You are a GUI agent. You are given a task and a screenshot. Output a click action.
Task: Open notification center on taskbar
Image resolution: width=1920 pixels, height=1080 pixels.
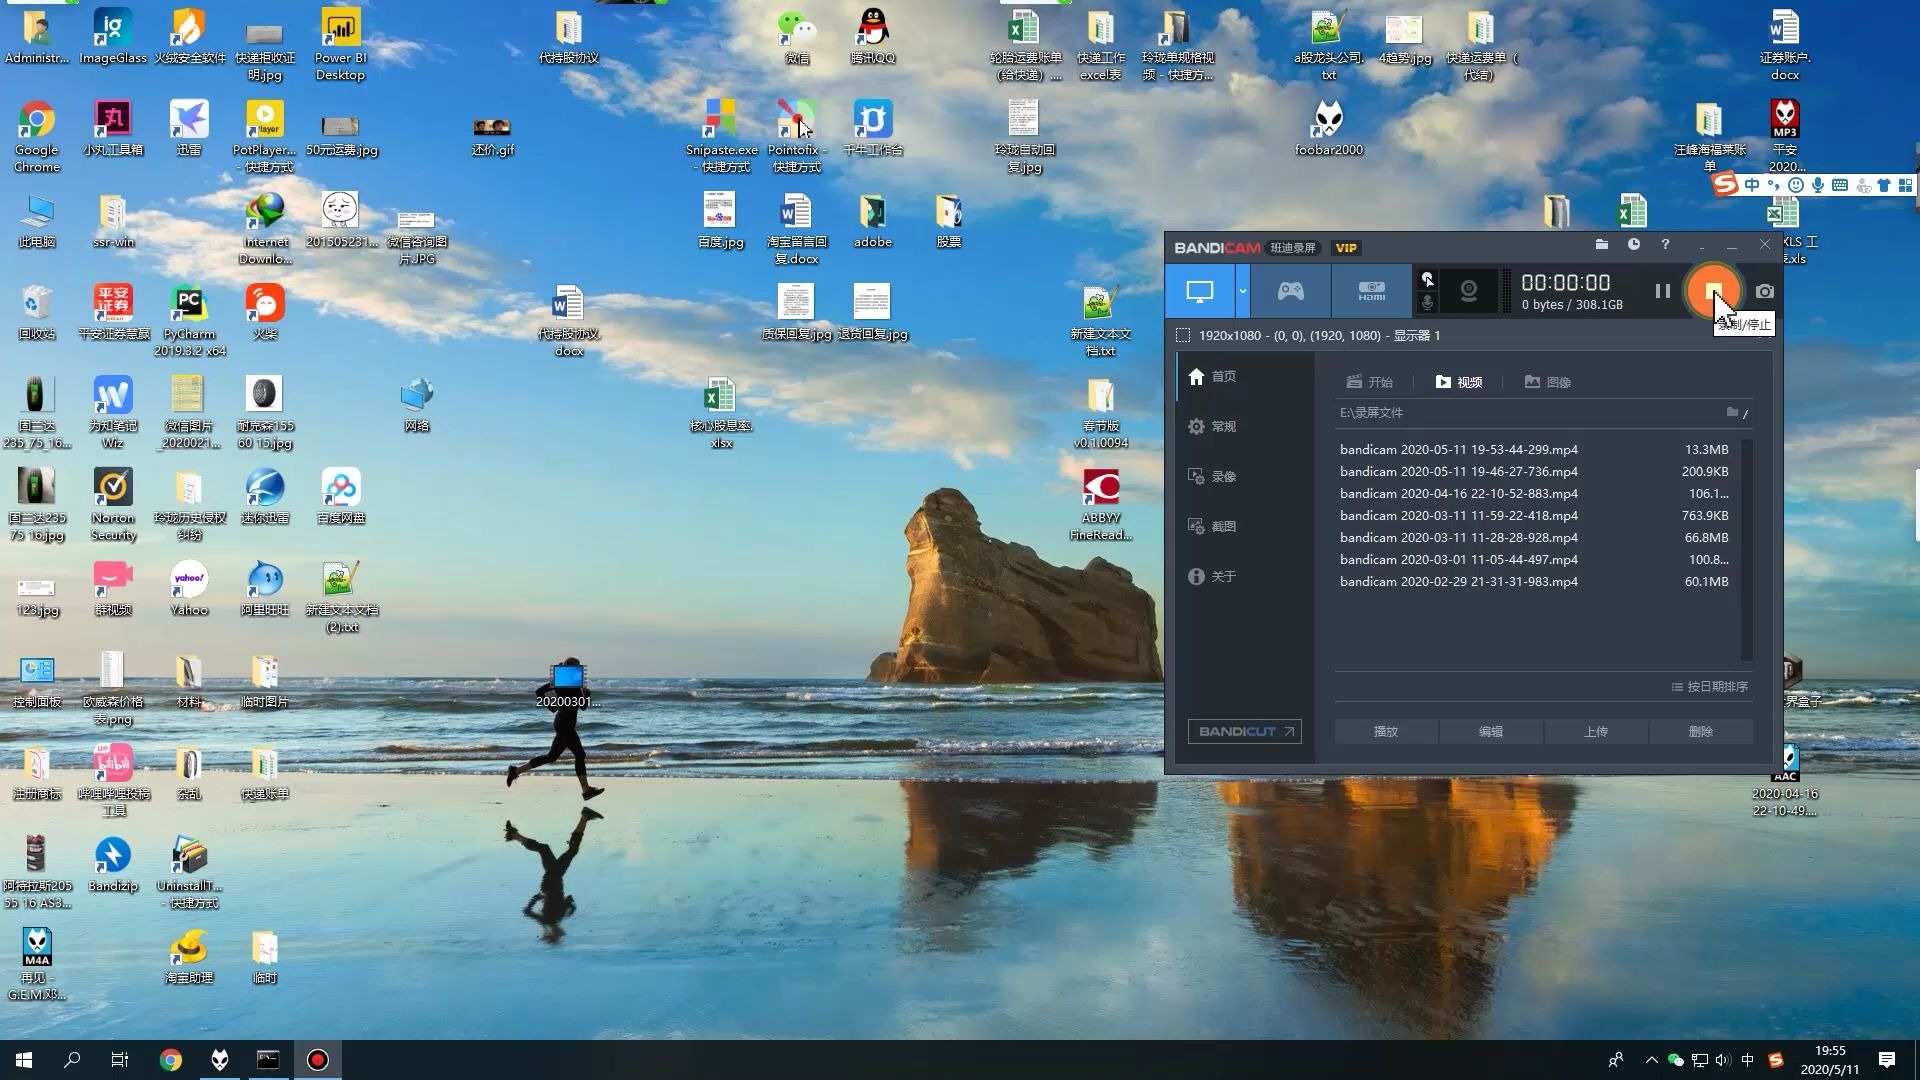click(x=1887, y=1060)
